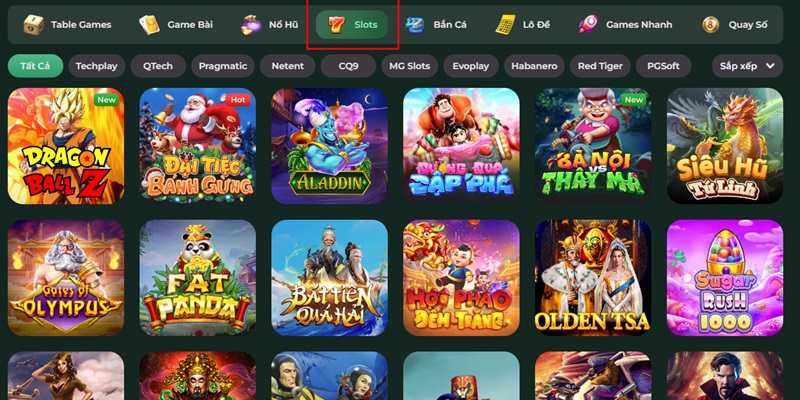
Task: Click the yellow ticket Lô Đề icon
Action: click(505, 24)
